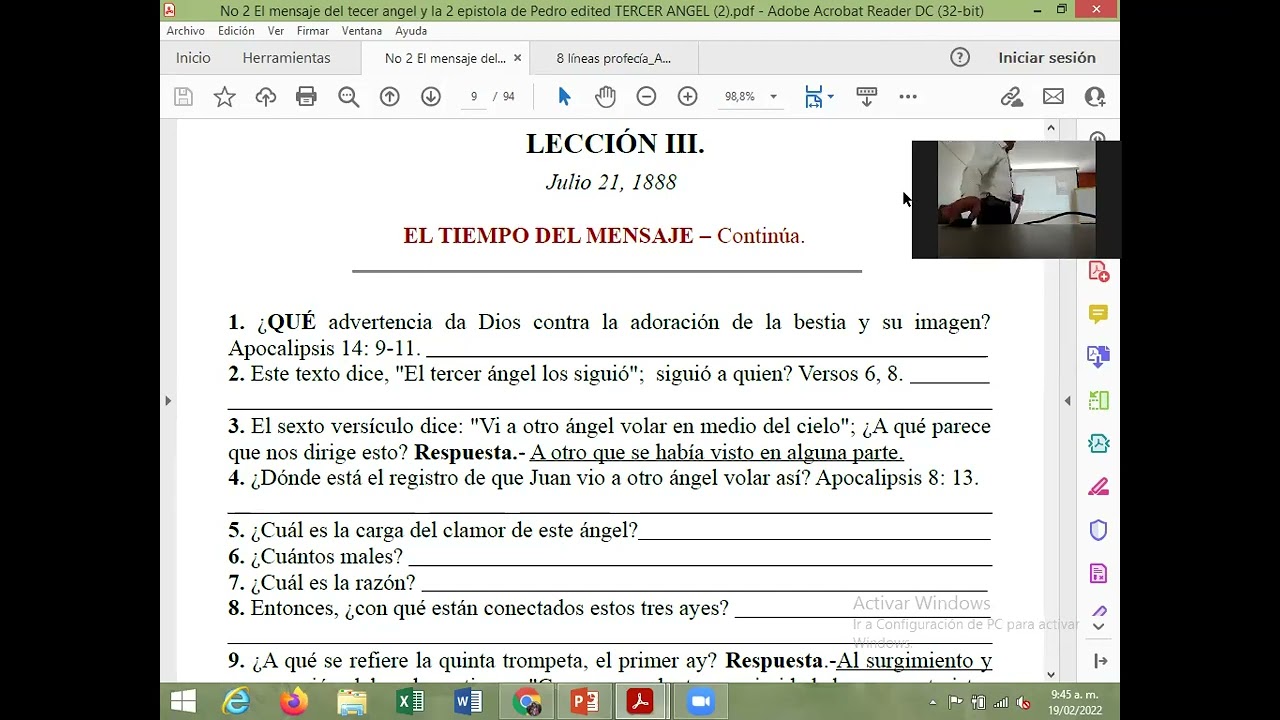Open the Ayuda menu
Image resolution: width=1280 pixels, height=720 pixels.
(x=411, y=31)
